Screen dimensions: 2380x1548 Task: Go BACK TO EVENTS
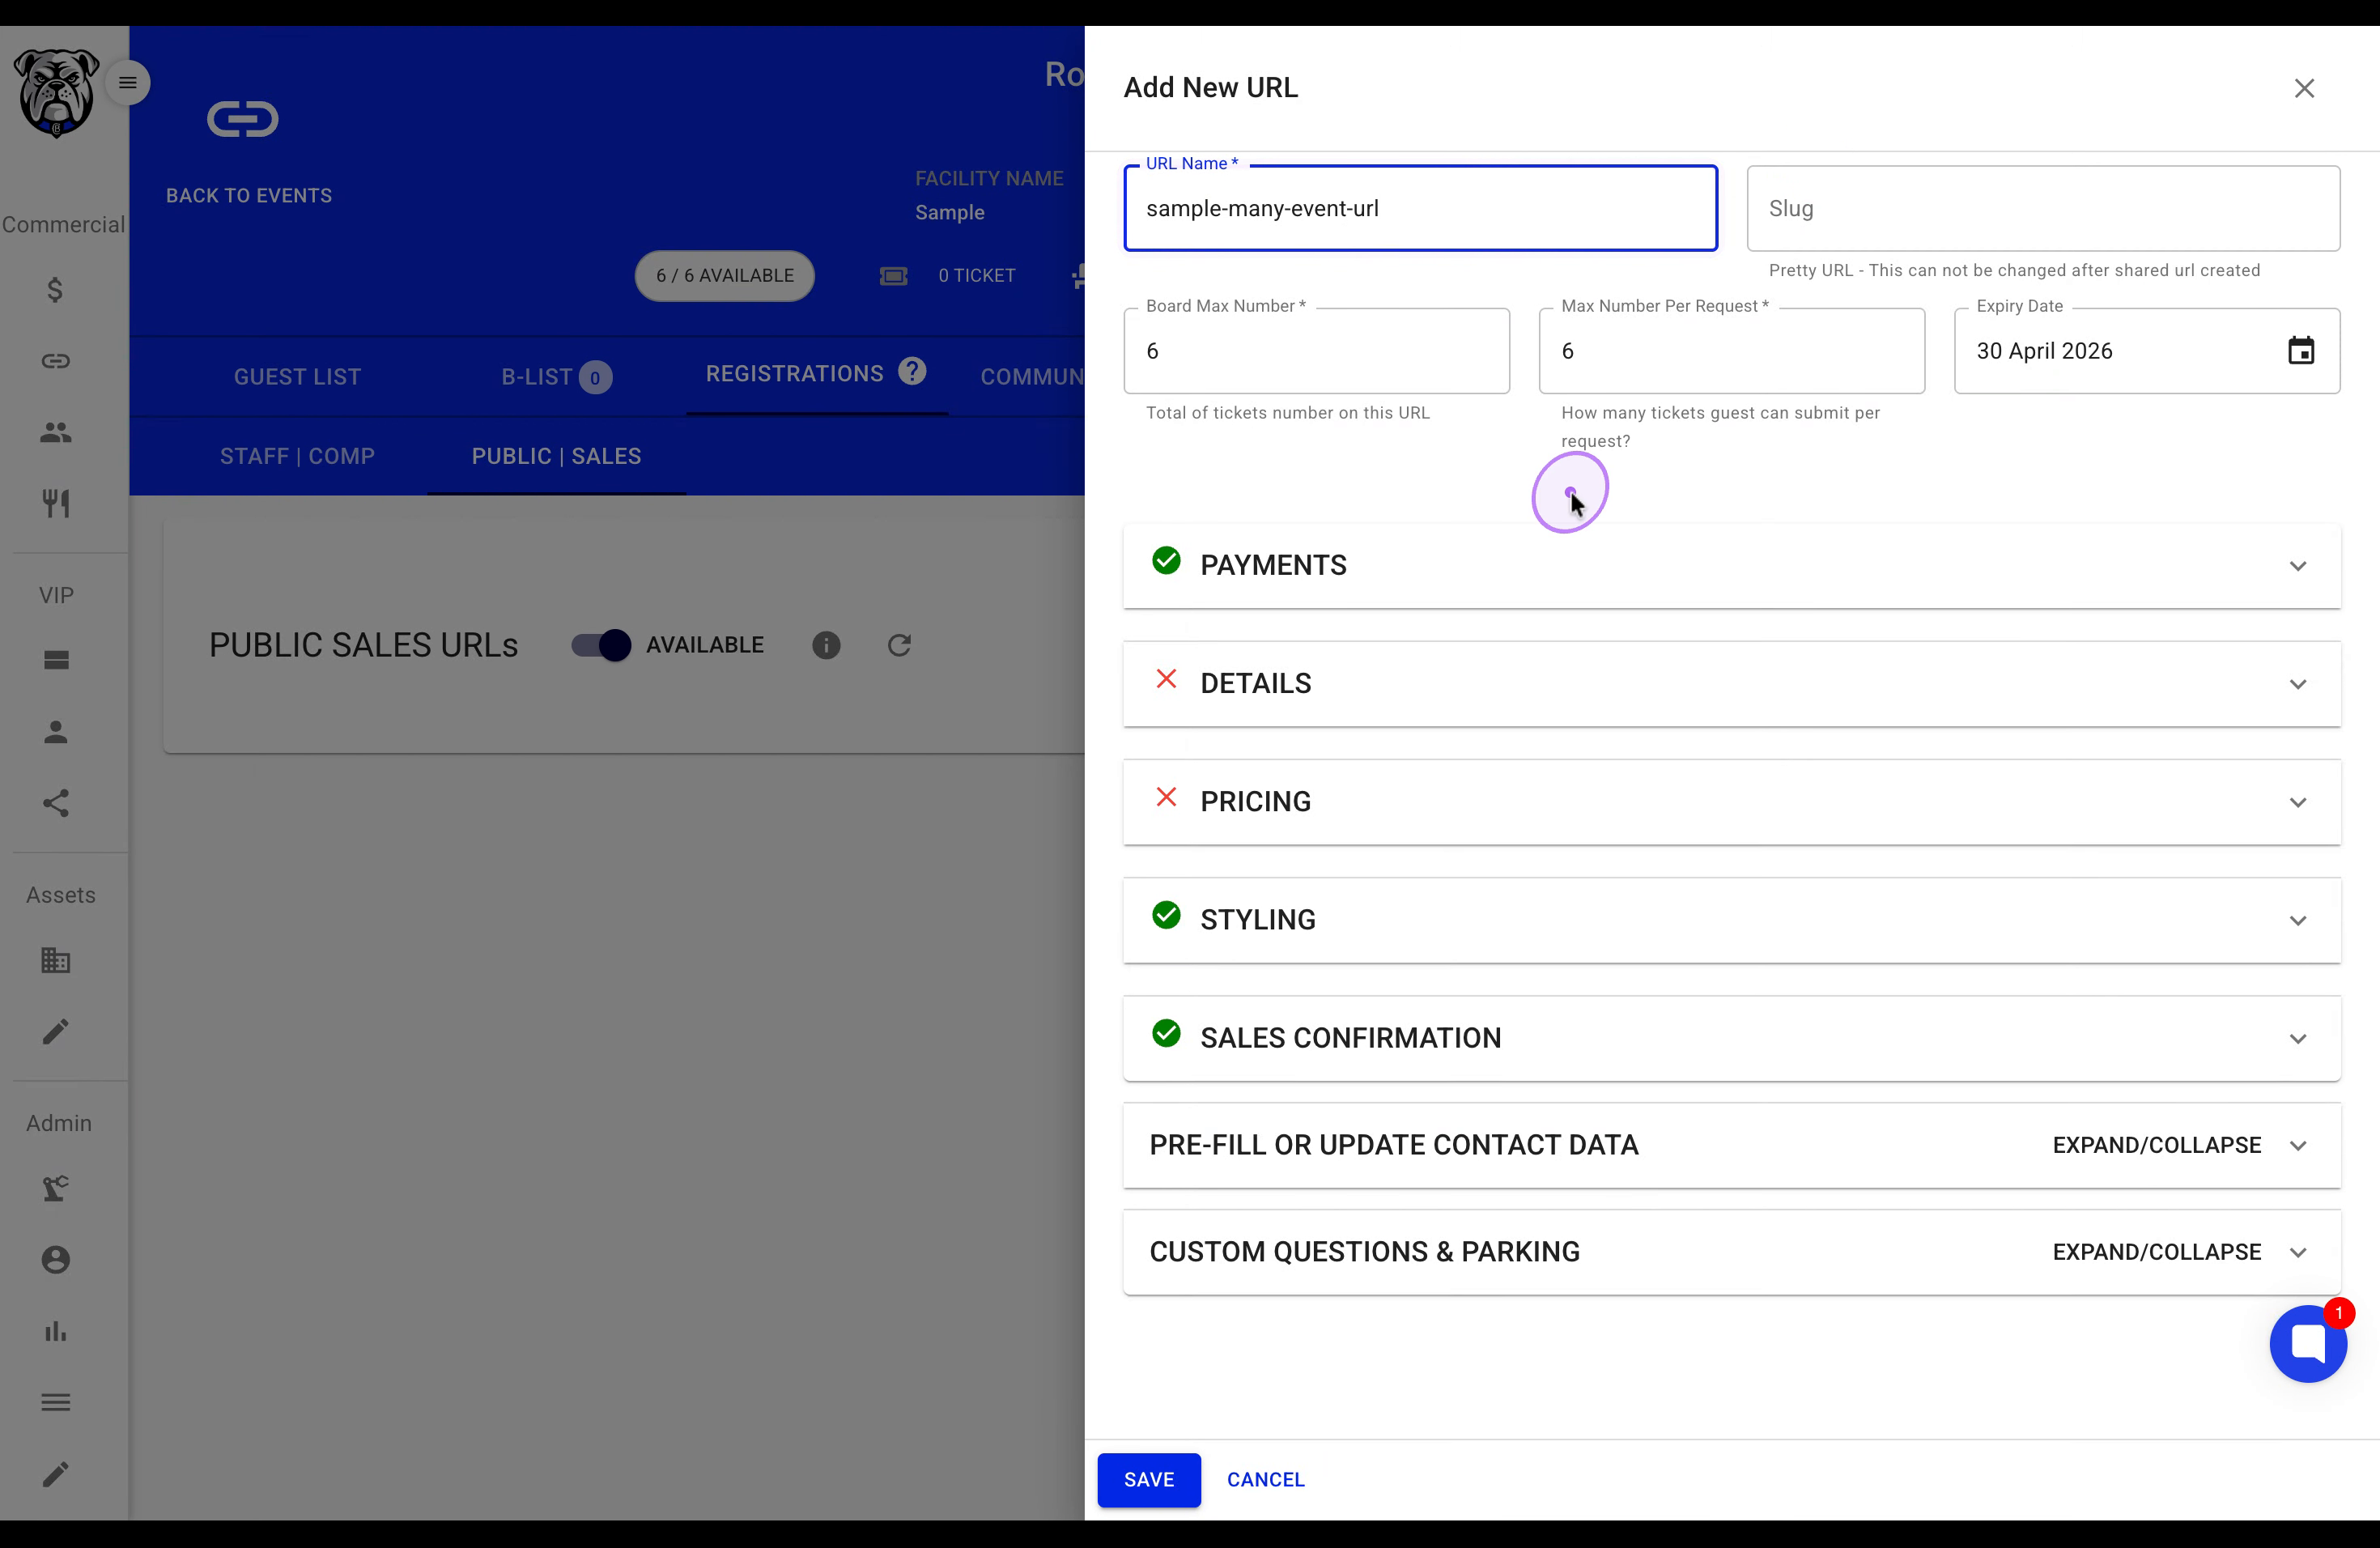tap(249, 196)
